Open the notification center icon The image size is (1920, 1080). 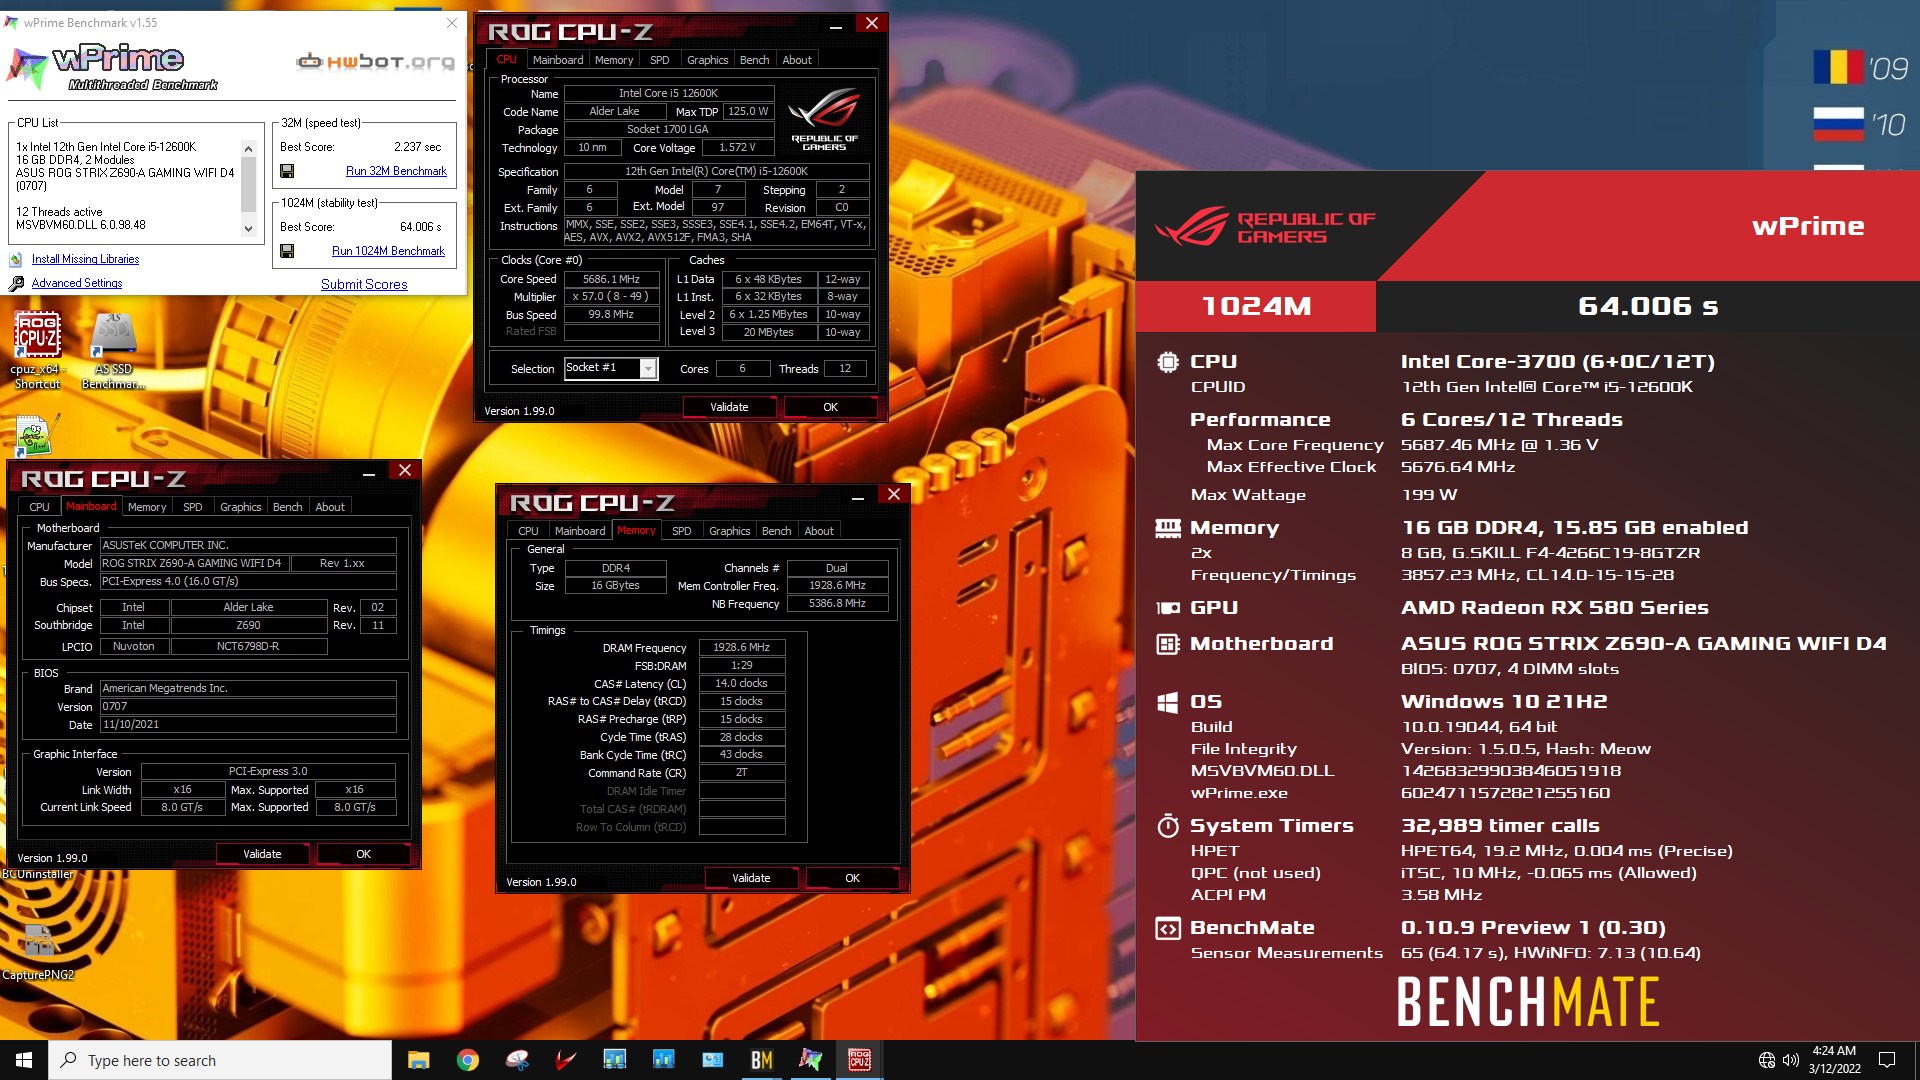[1887, 1060]
